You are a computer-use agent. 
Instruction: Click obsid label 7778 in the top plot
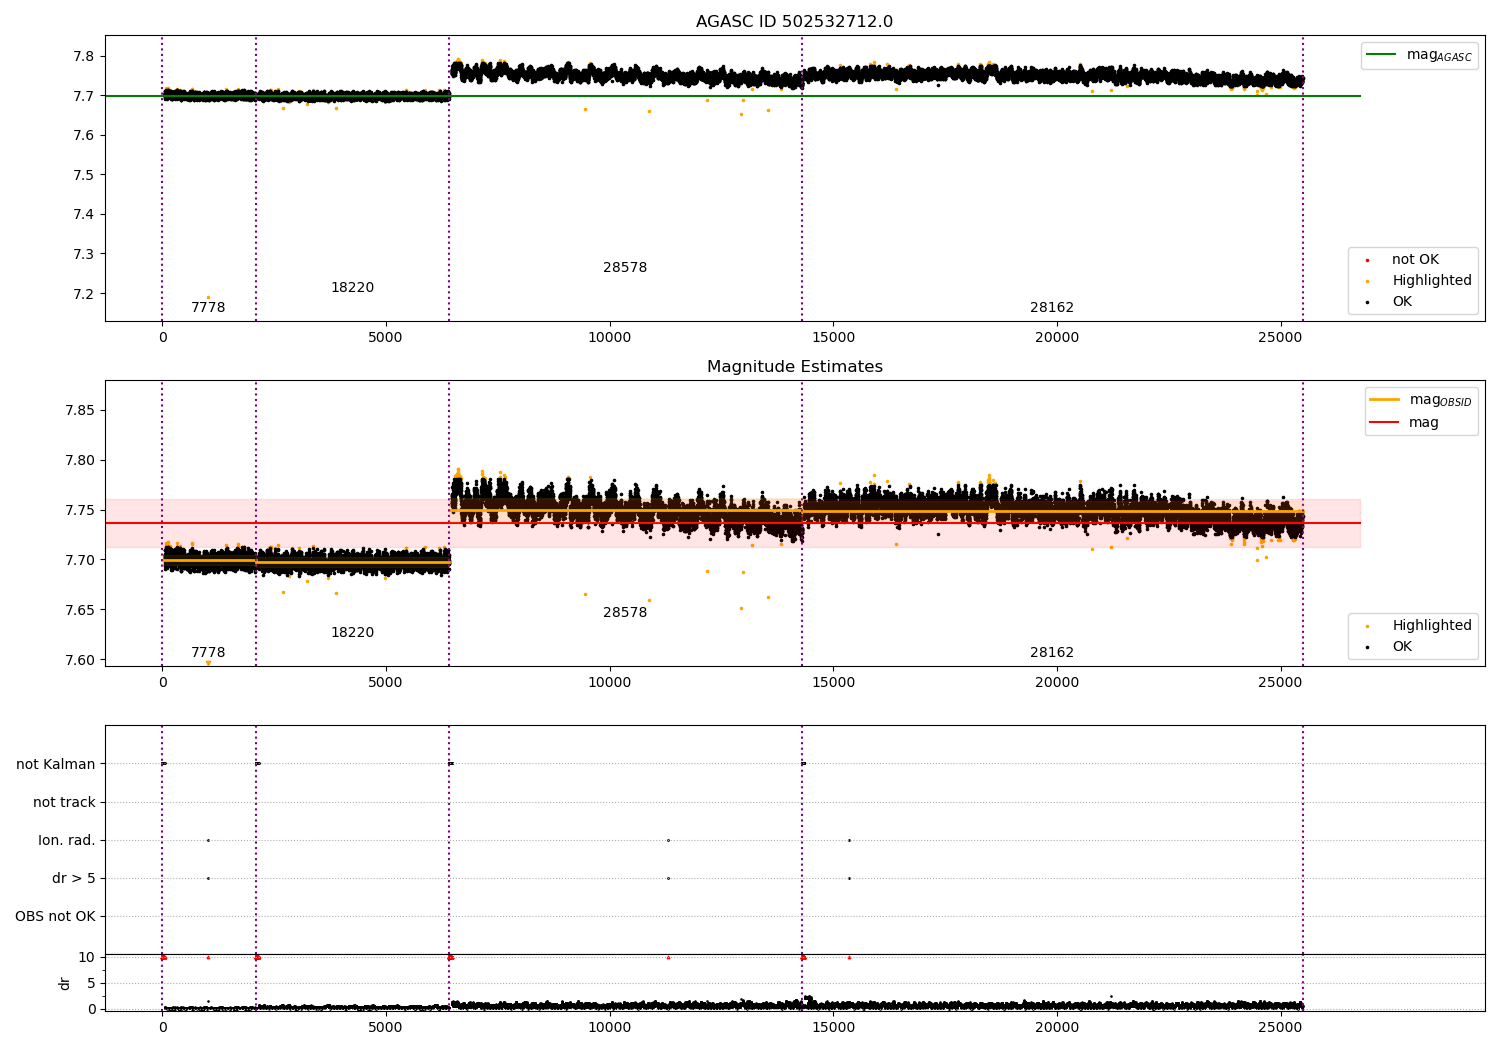208,308
